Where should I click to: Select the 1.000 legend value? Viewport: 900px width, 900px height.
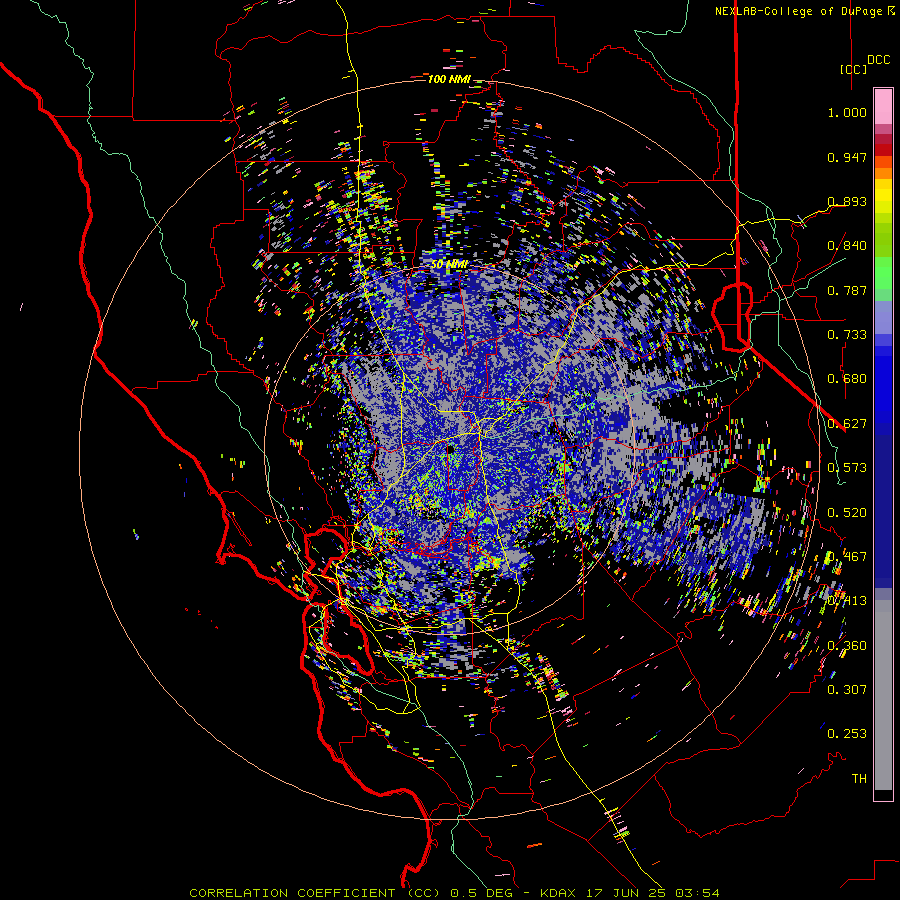point(847,112)
